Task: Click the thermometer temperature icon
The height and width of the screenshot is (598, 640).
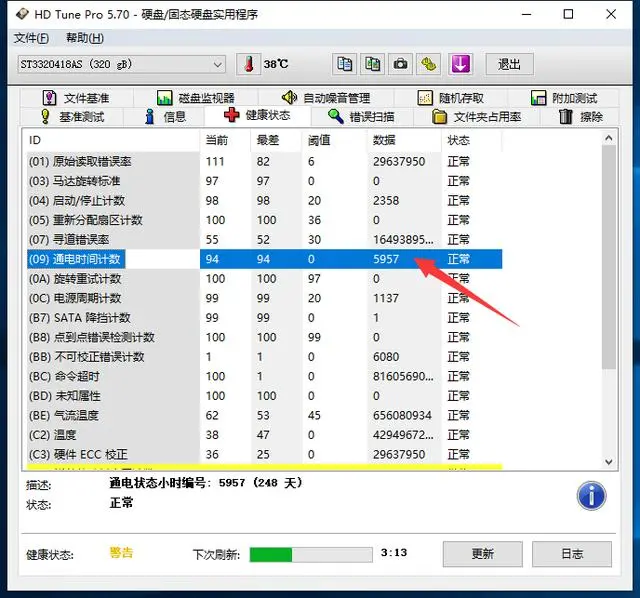Action: click(248, 64)
